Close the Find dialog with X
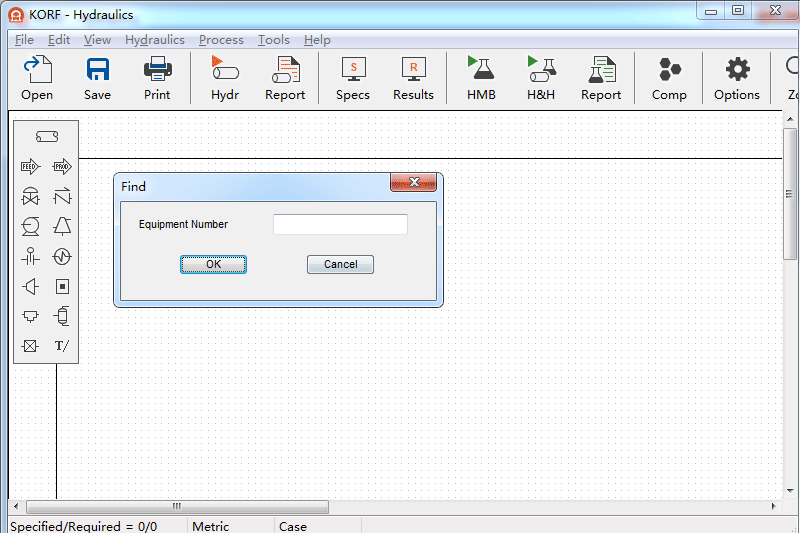The width and height of the screenshot is (800, 533). [x=414, y=182]
